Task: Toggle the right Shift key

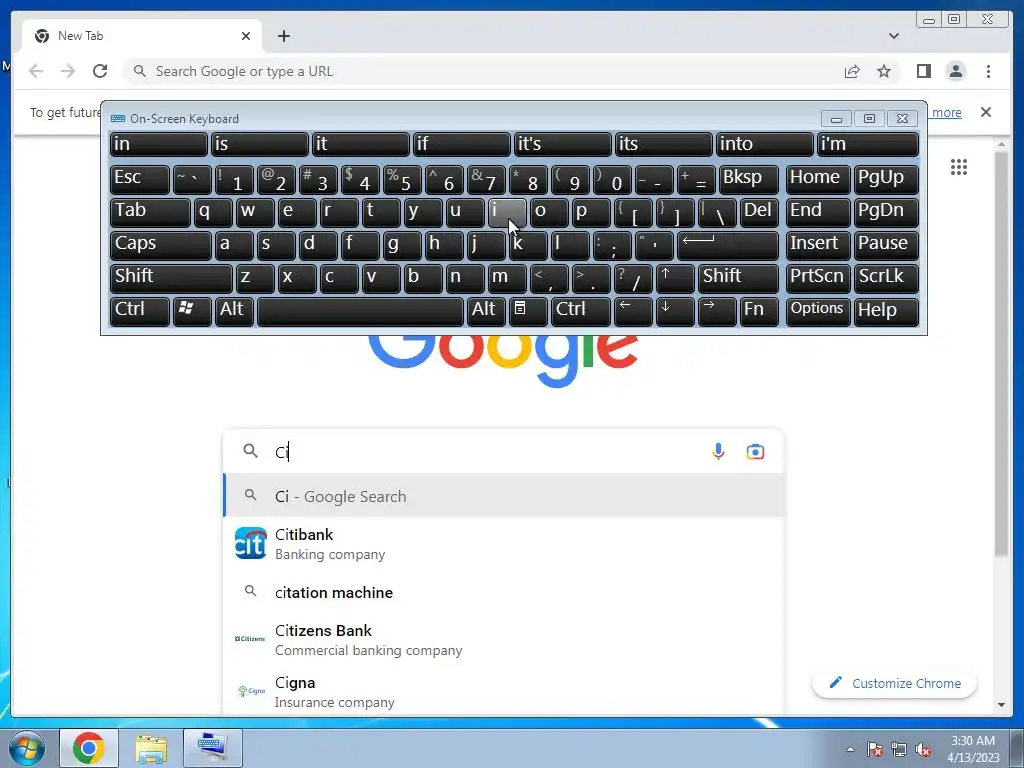Action: pyautogui.click(x=738, y=278)
